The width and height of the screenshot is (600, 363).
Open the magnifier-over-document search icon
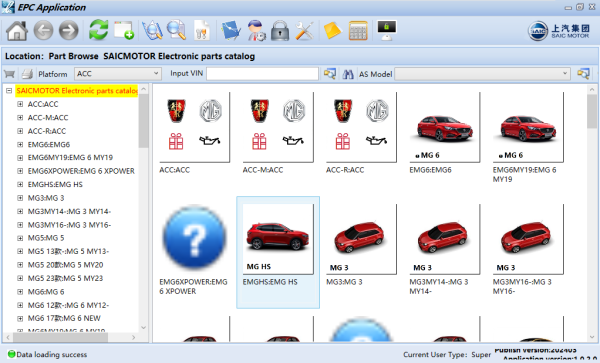click(176, 30)
